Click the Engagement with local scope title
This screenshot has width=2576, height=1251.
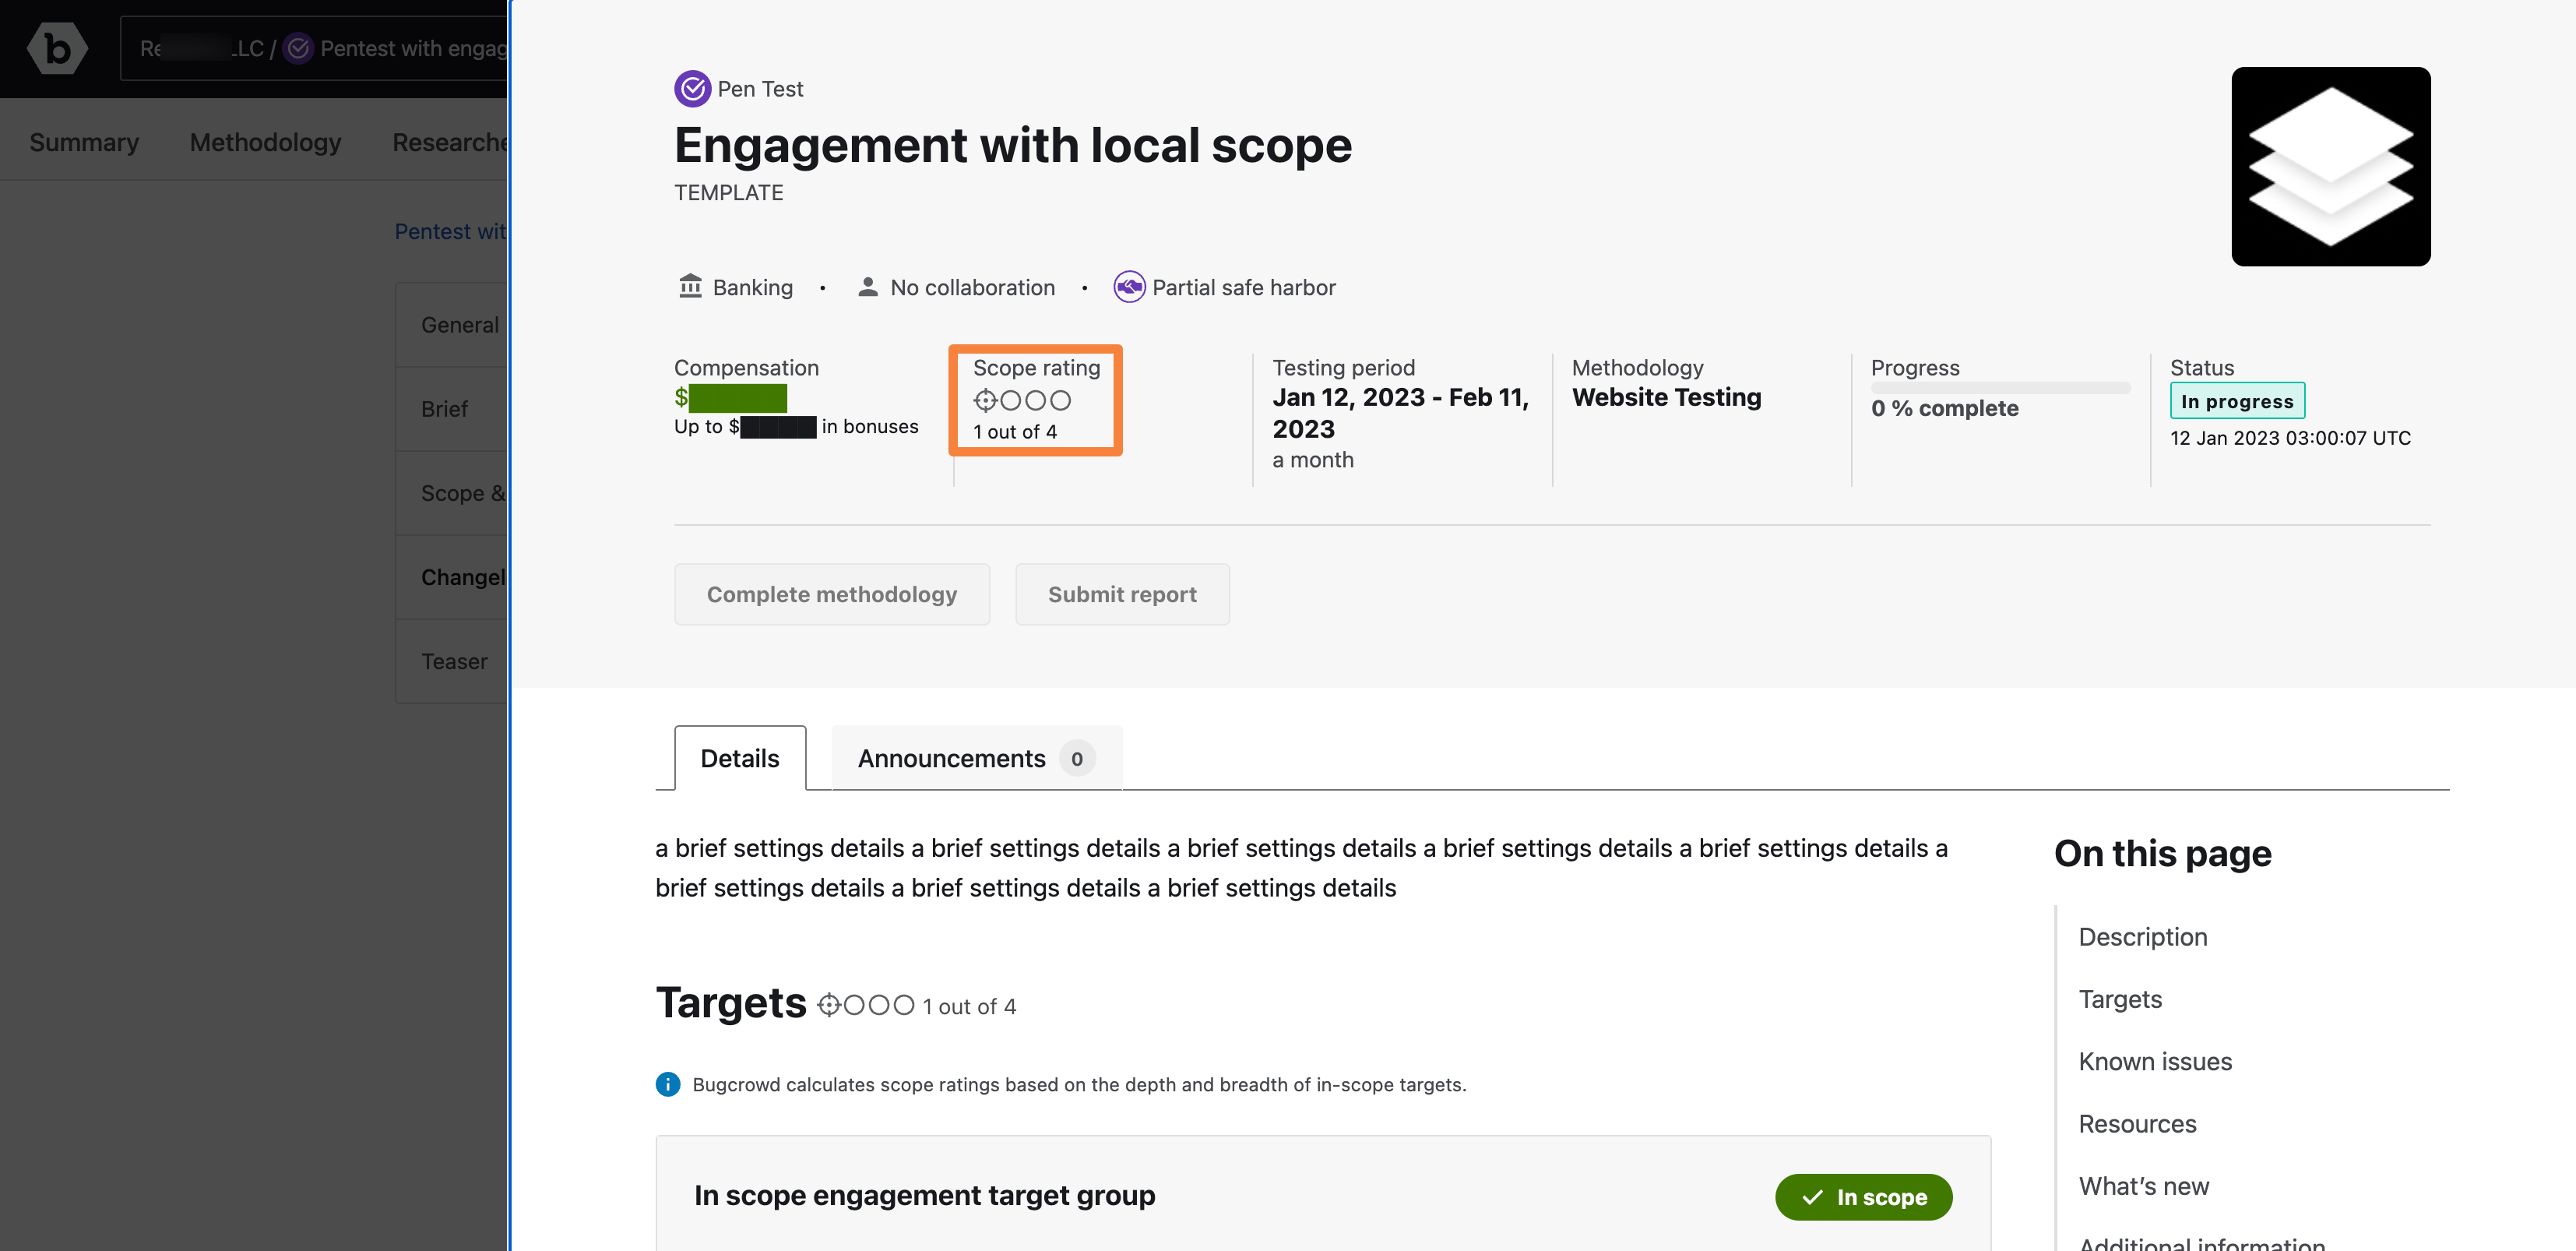pyautogui.click(x=1013, y=145)
